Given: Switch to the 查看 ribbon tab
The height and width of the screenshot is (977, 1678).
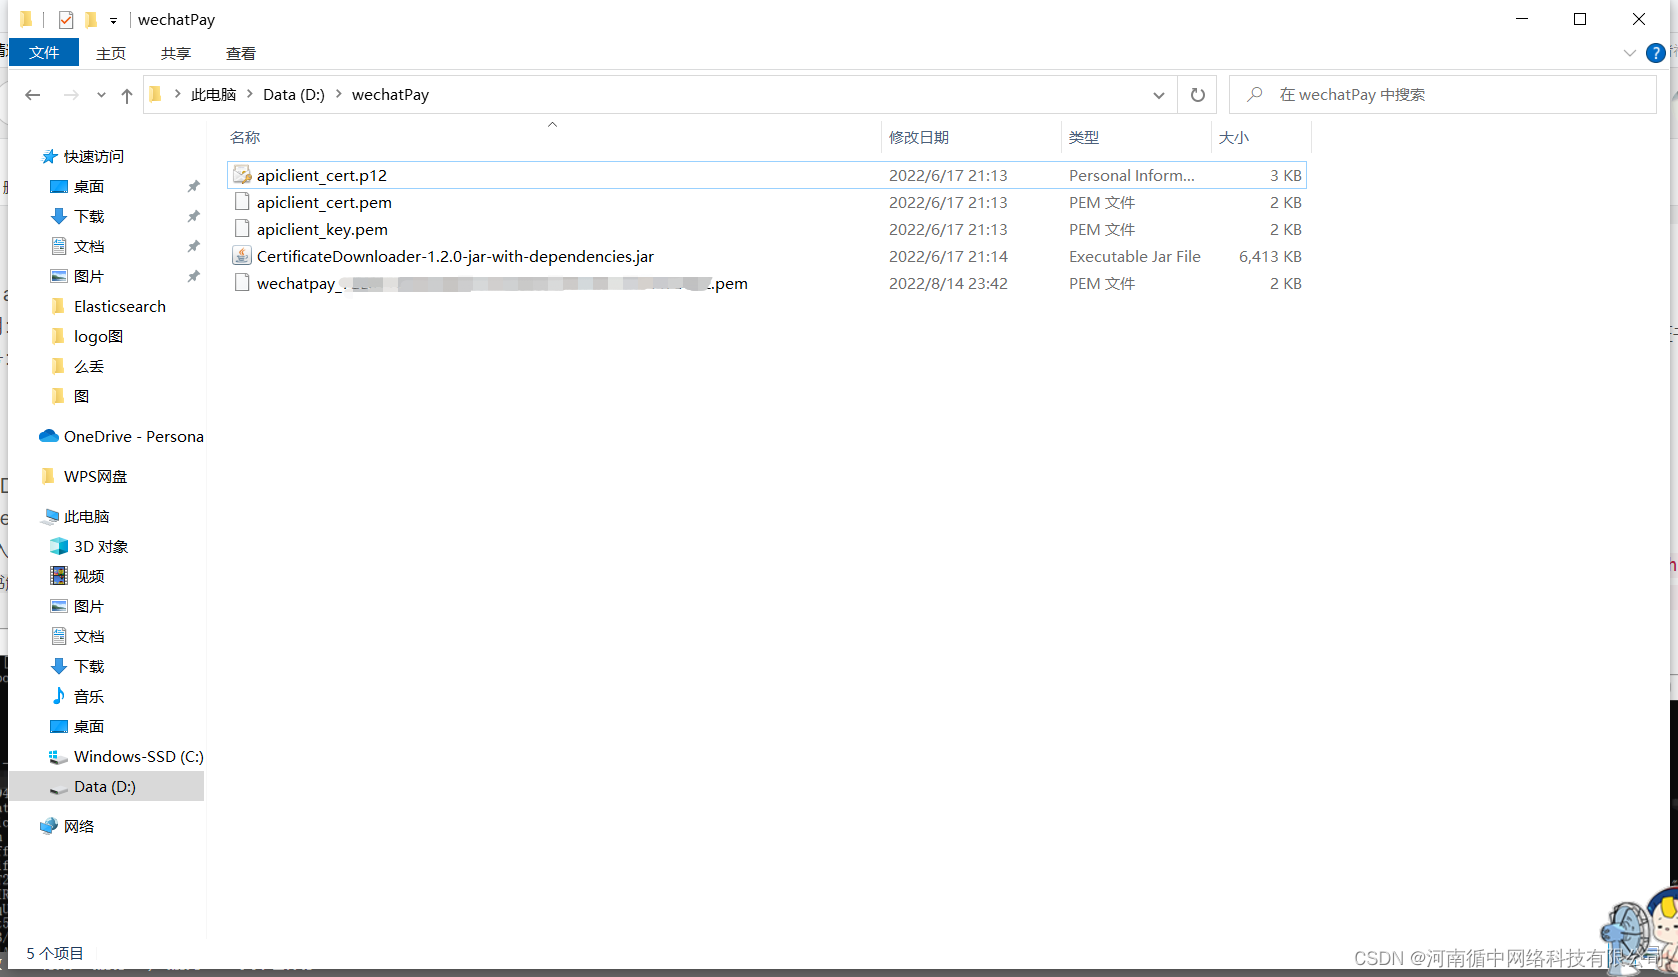Looking at the screenshot, I should click(x=241, y=53).
